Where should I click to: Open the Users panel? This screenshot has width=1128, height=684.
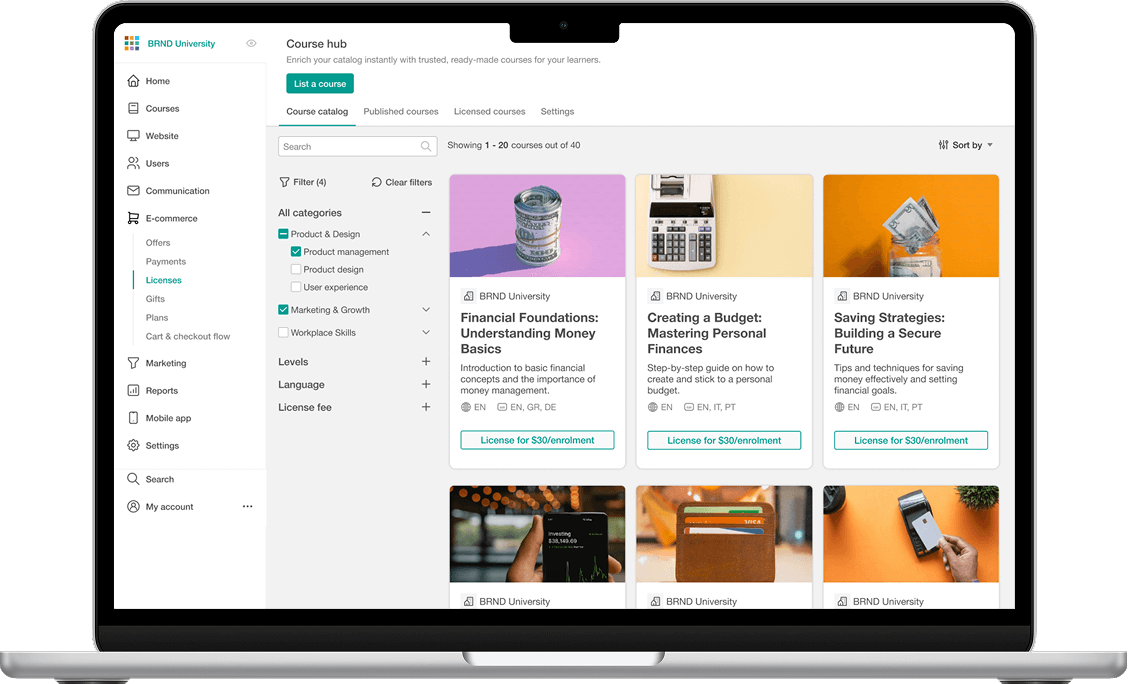click(133, 163)
